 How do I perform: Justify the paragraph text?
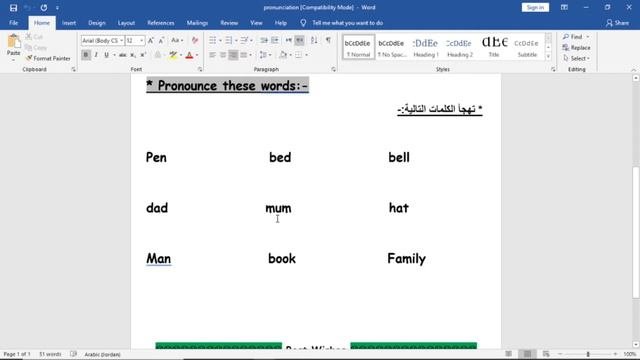pos(244,55)
